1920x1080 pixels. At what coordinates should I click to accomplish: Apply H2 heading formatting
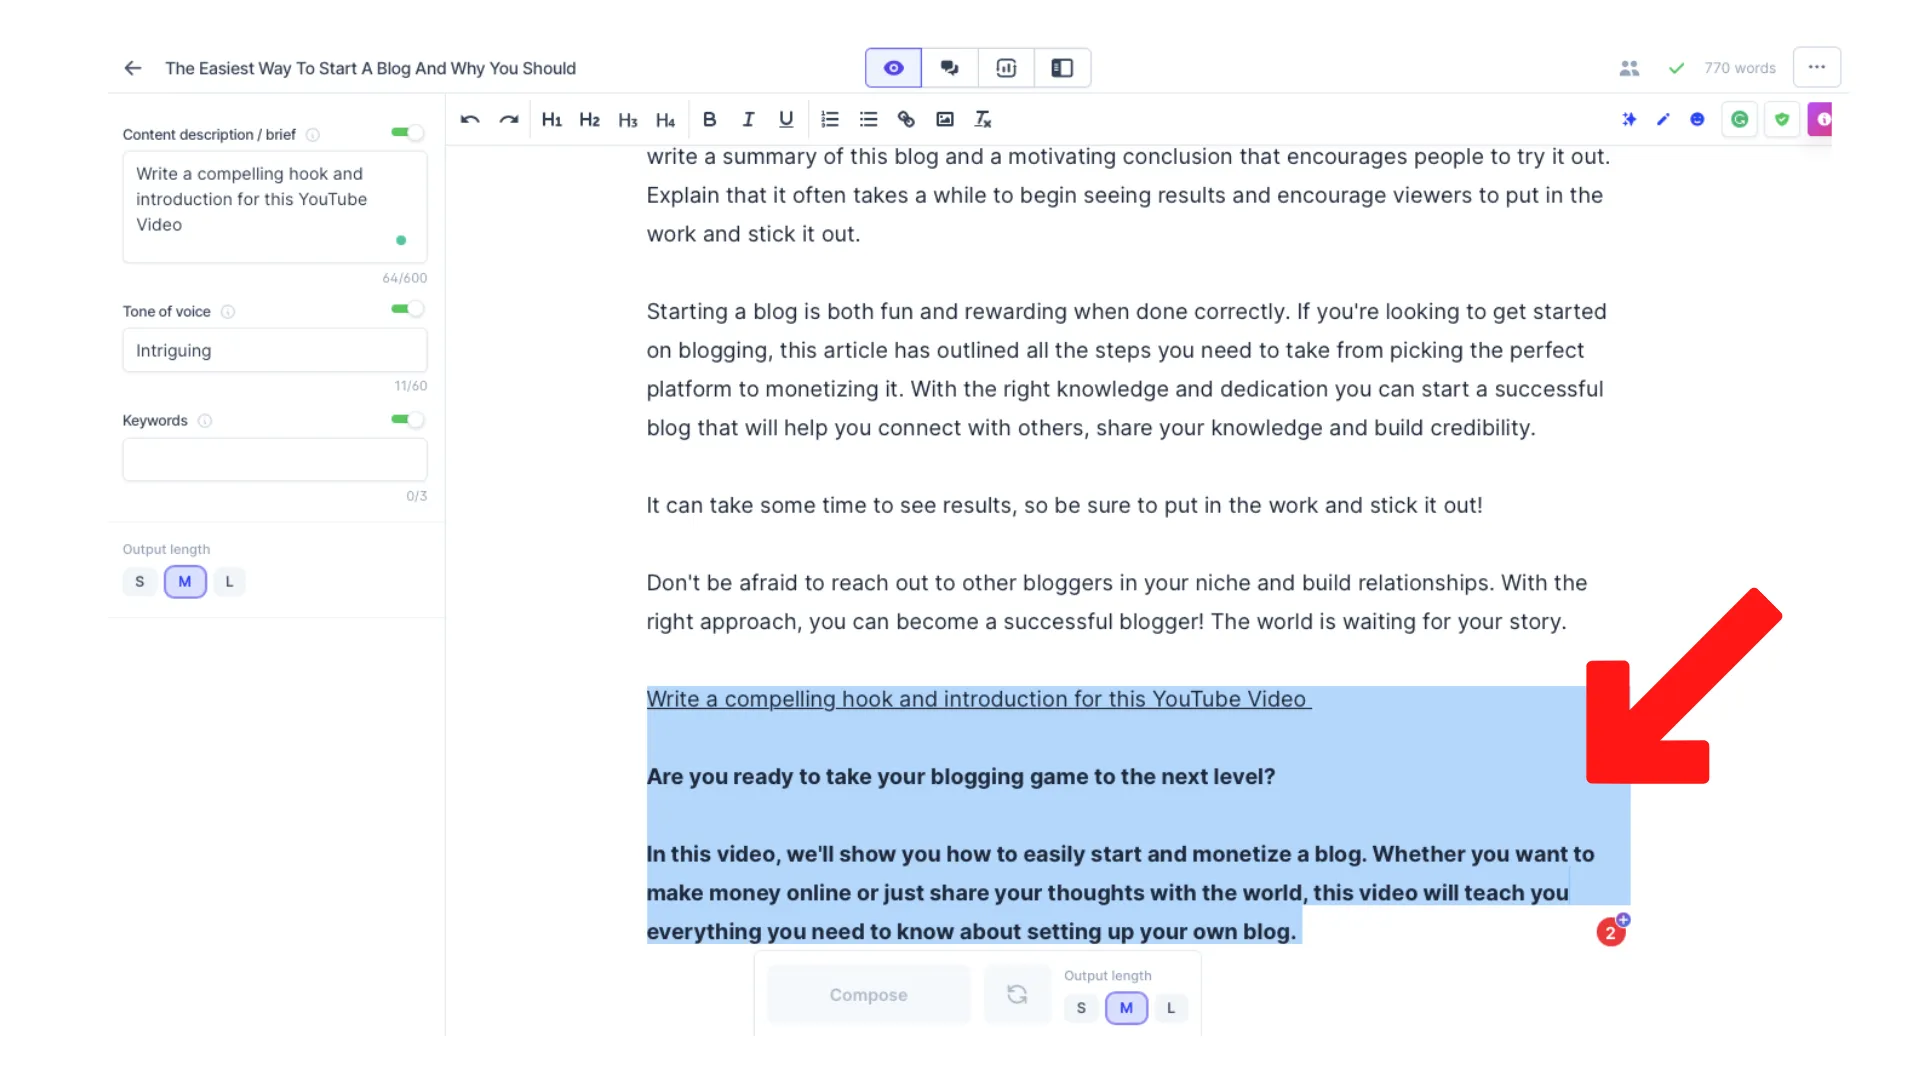(x=589, y=120)
